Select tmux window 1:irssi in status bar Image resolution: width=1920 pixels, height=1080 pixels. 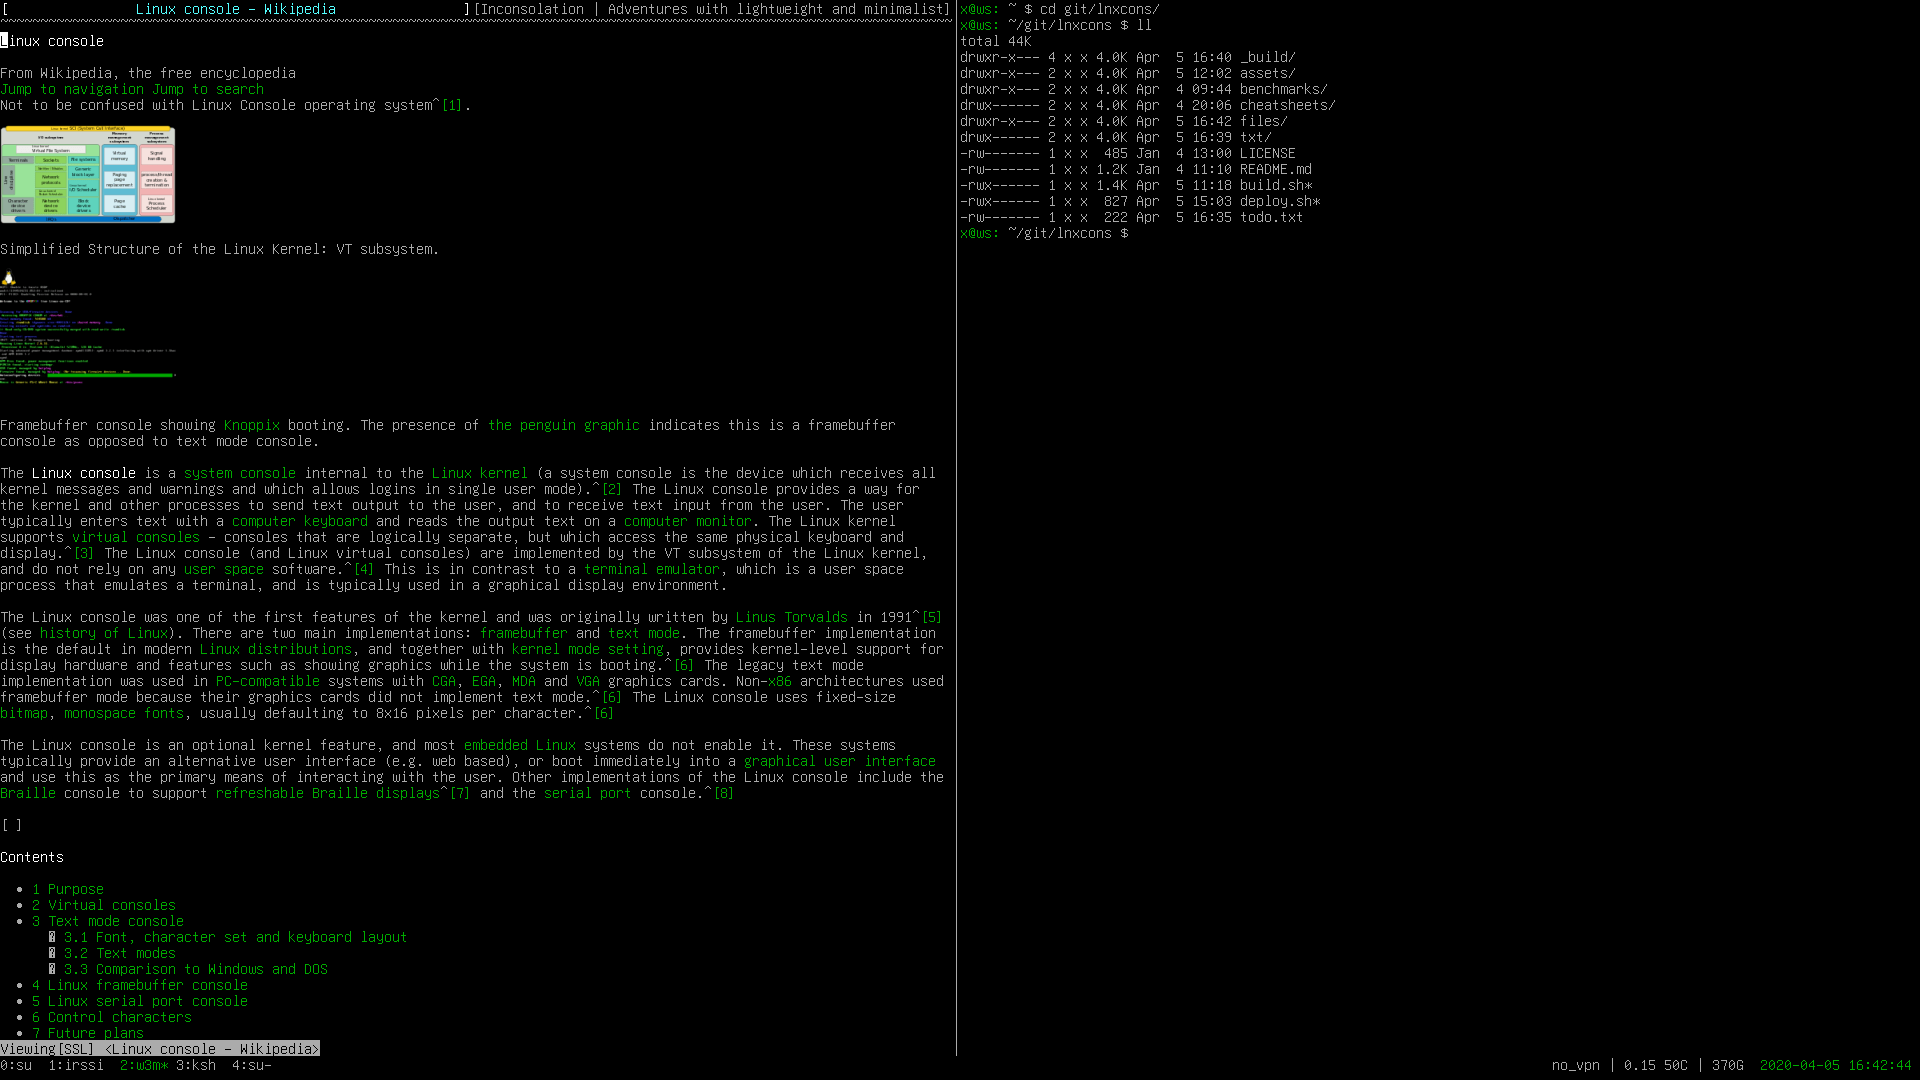tap(76, 1065)
